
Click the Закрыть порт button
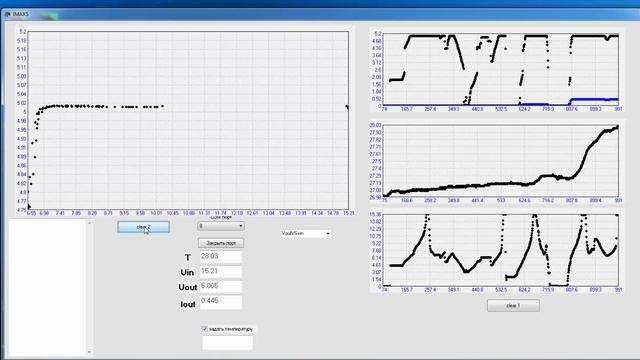point(221,243)
